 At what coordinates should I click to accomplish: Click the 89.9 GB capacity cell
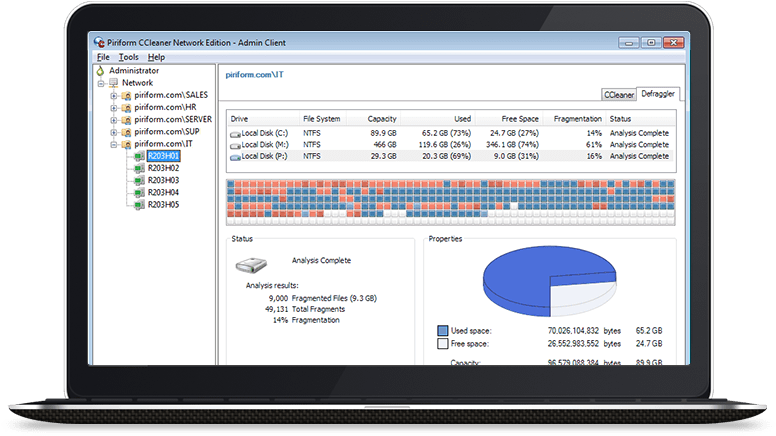pyautogui.click(x=383, y=133)
